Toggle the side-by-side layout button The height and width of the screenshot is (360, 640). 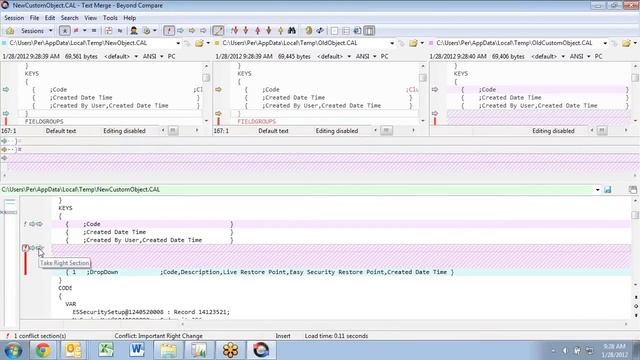point(369,31)
